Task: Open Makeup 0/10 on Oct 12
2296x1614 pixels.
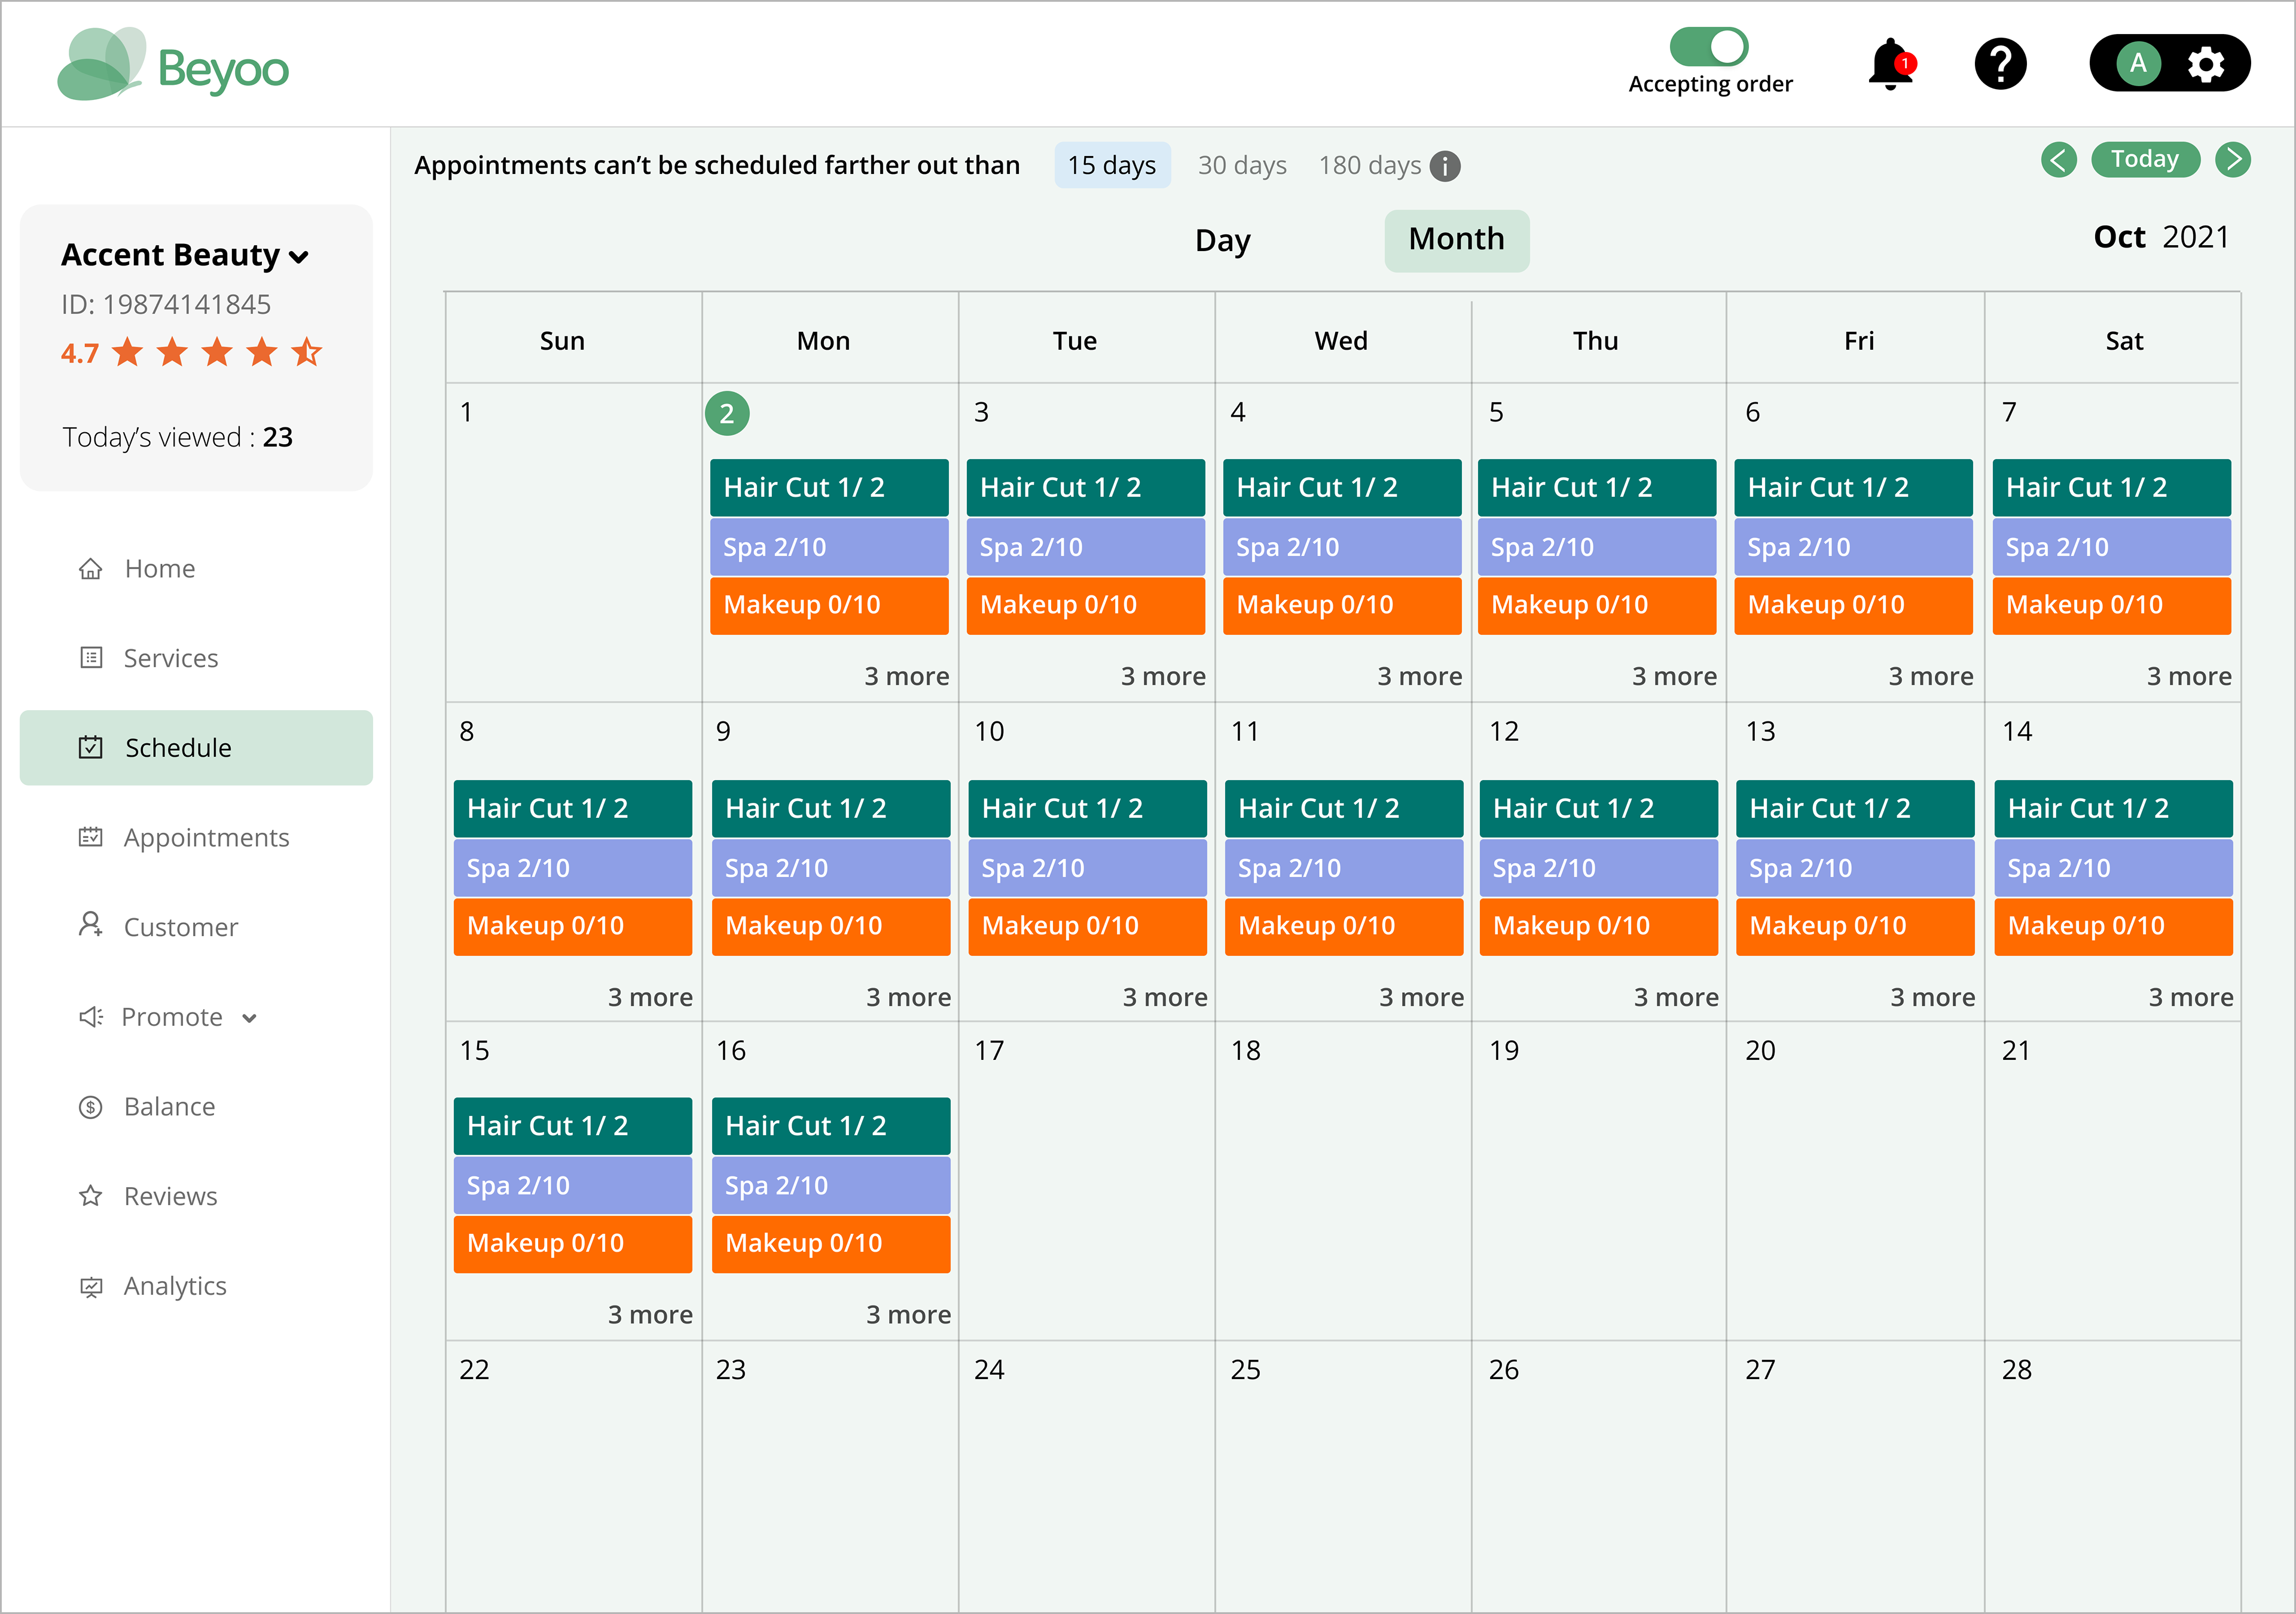Action: pos(1599,926)
